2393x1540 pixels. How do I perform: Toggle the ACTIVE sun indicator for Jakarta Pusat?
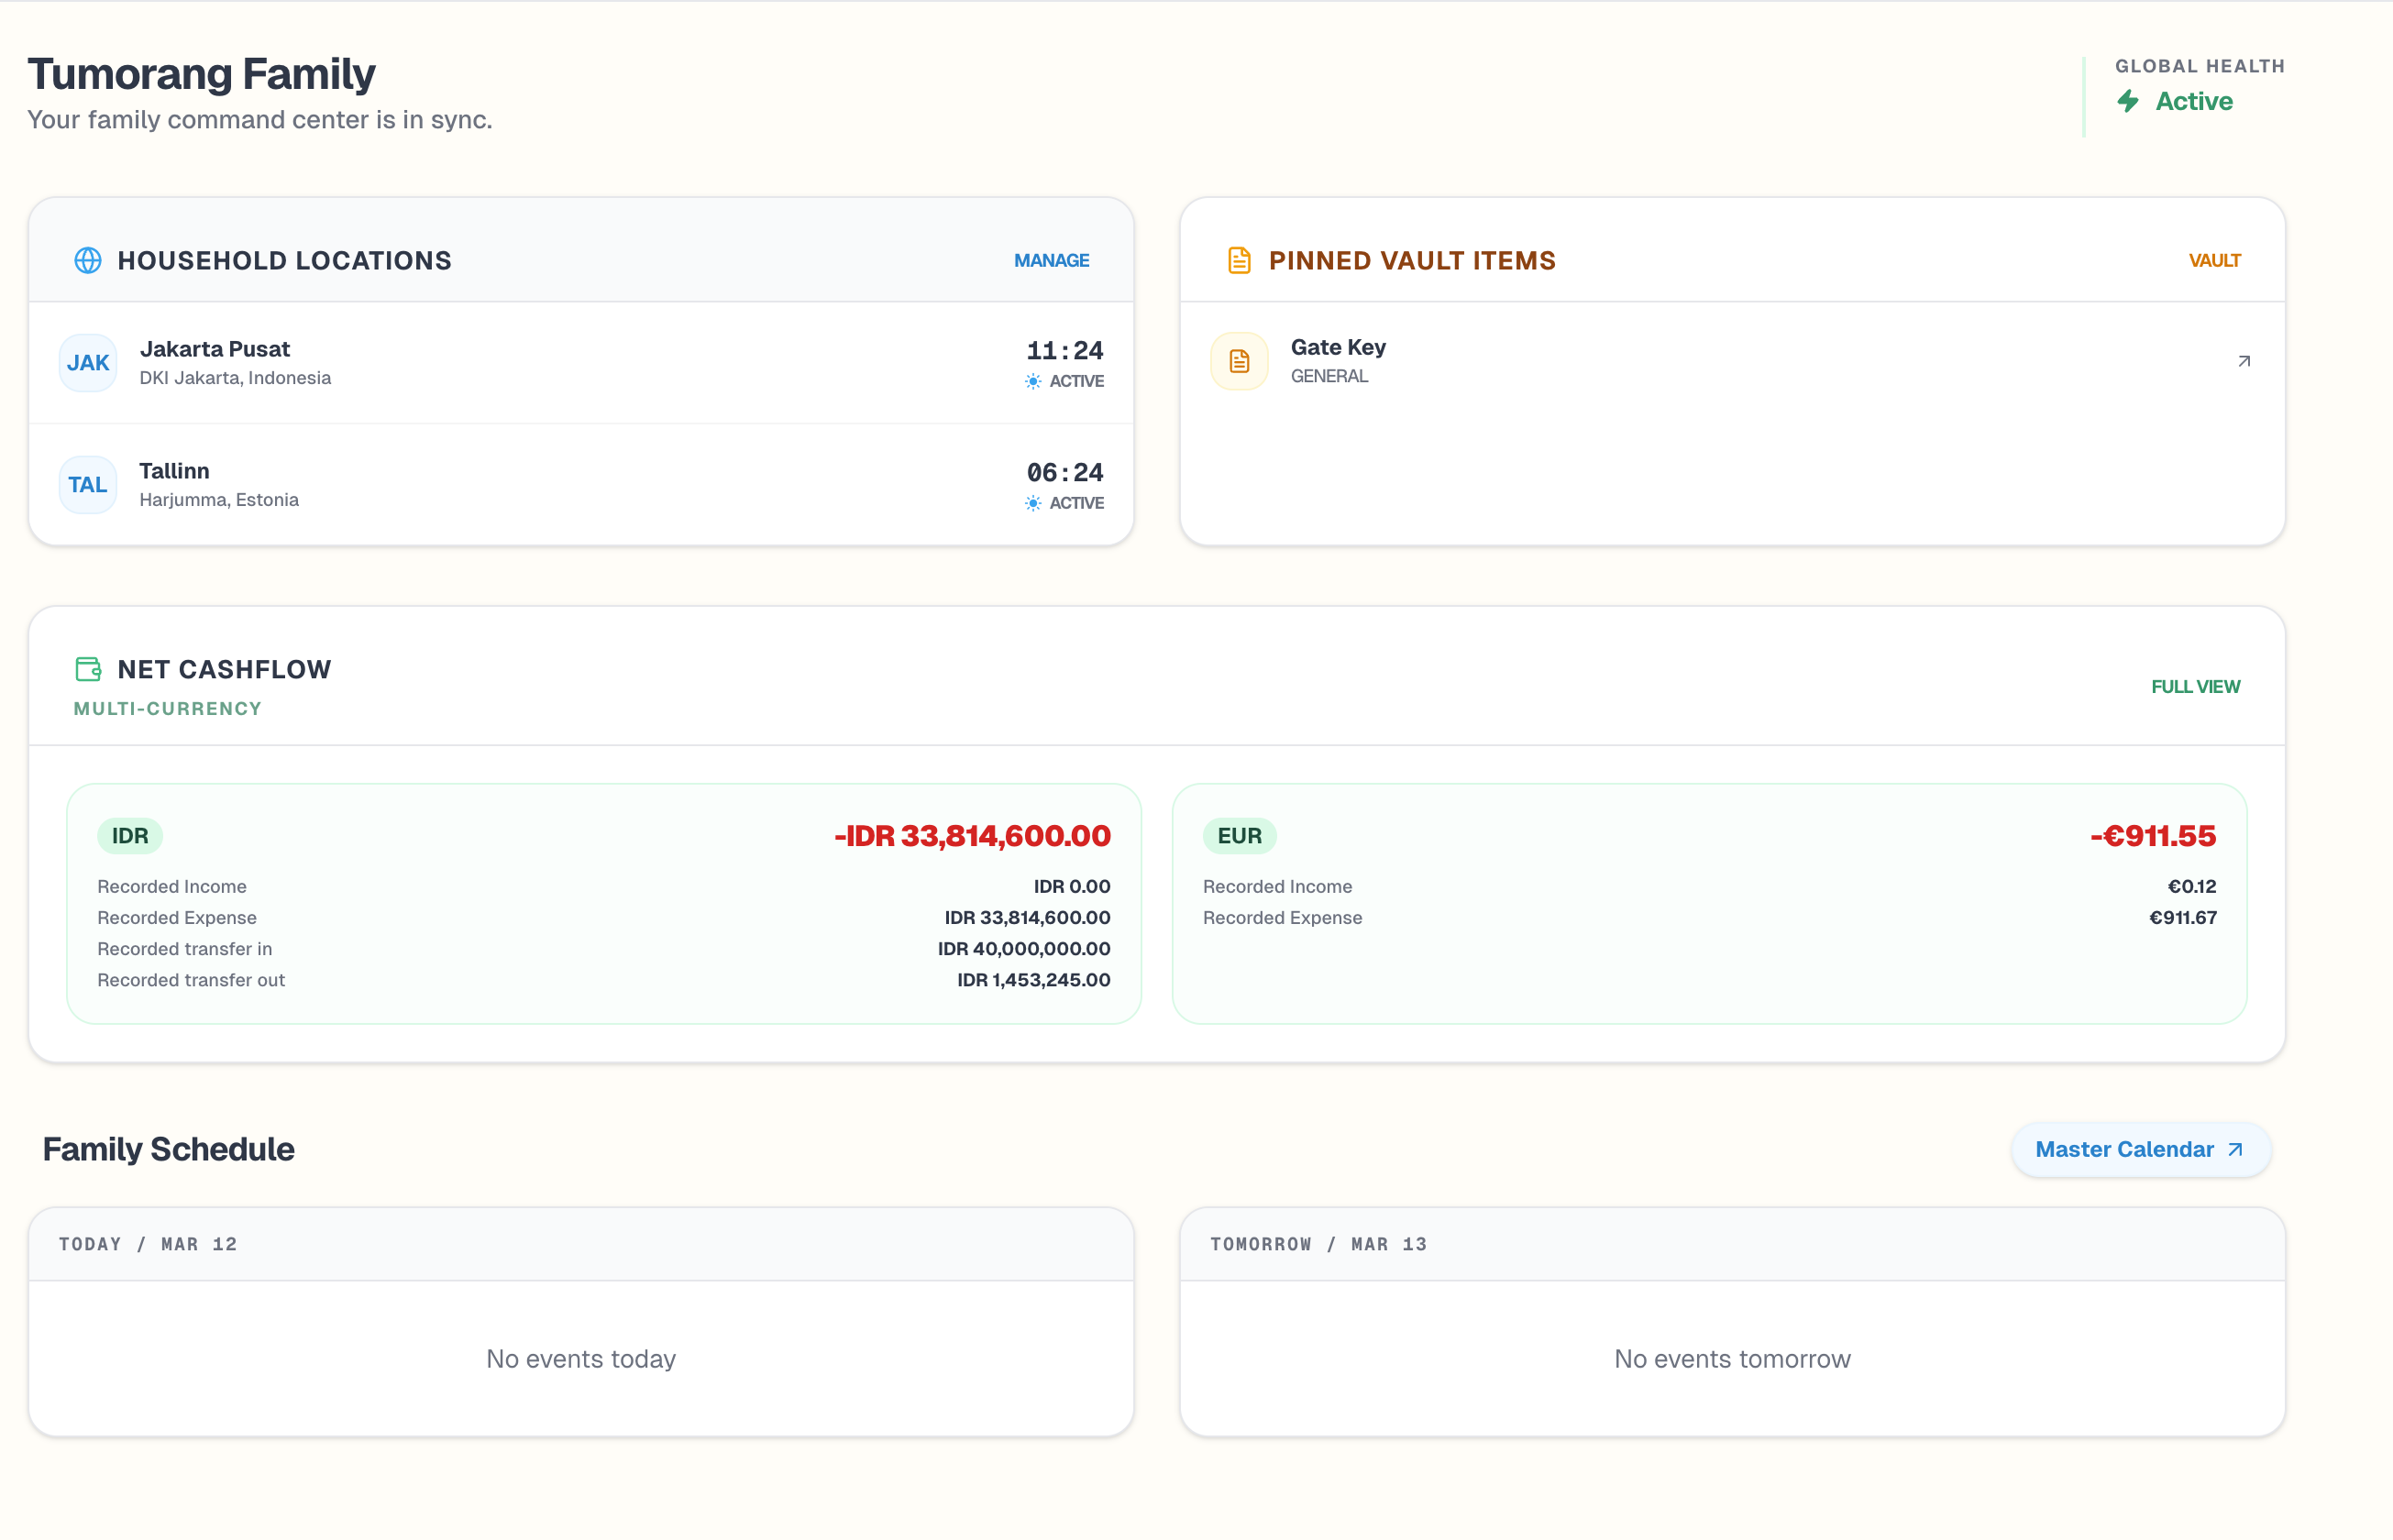(1033, 381)
